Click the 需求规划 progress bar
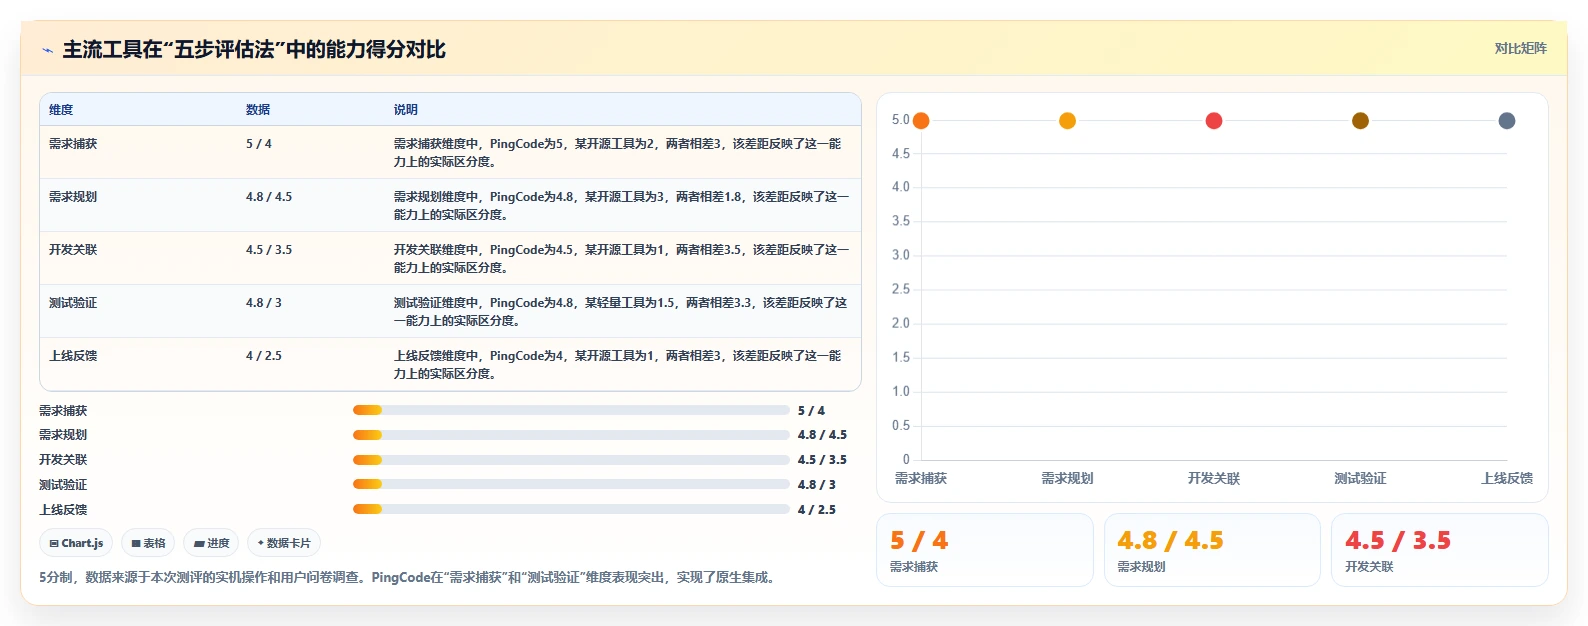 (571, 435)
